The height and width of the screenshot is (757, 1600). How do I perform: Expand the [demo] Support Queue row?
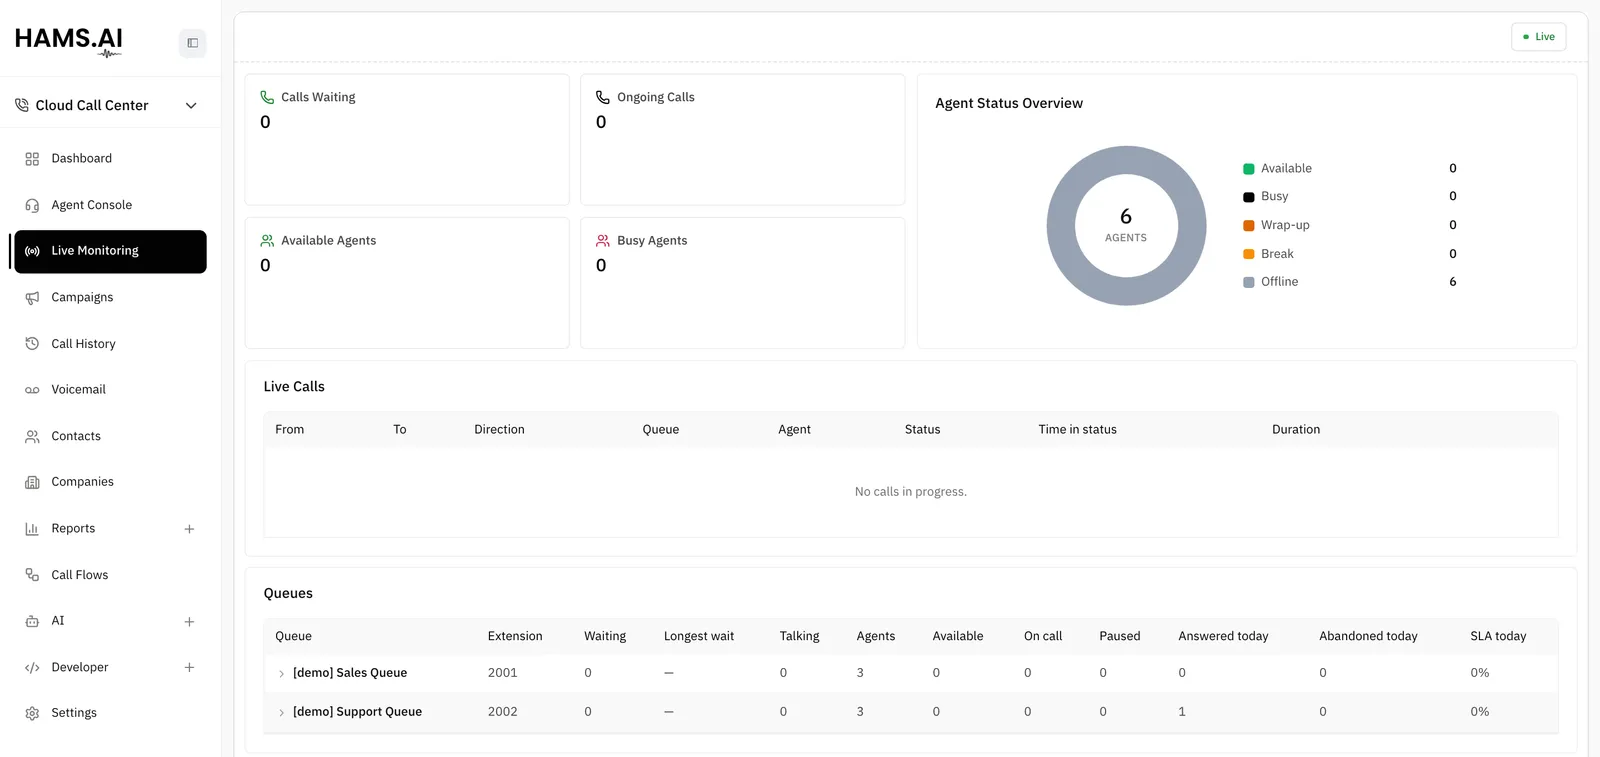pos(281,713)
